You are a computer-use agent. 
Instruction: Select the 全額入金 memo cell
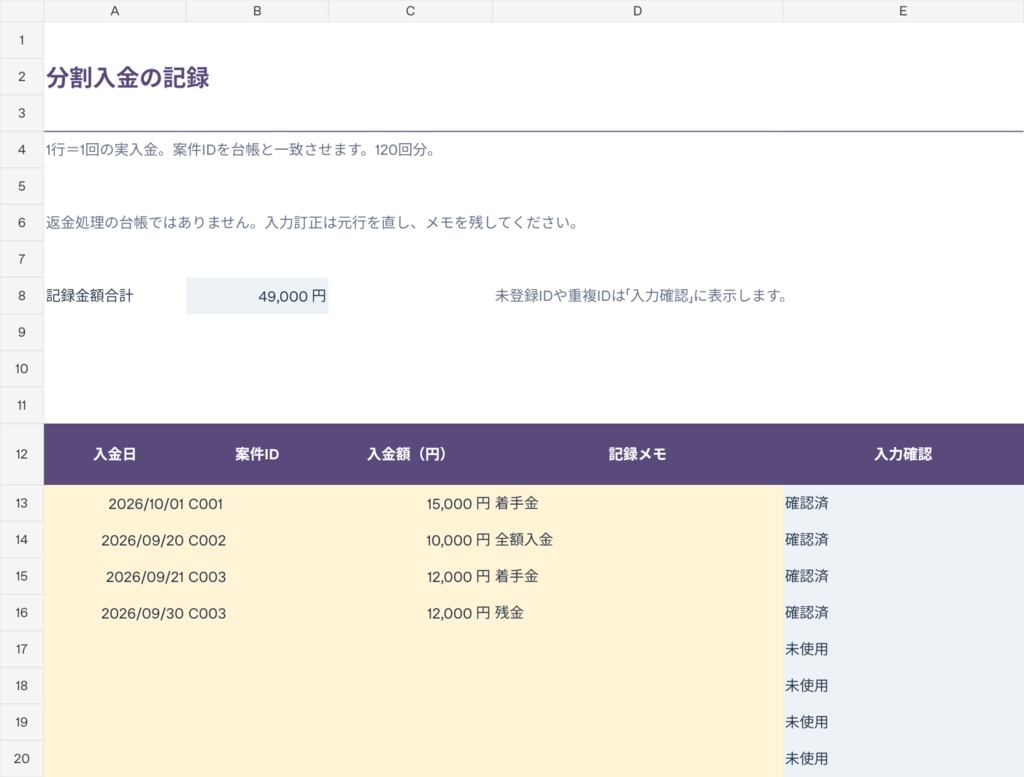(637, 540)
